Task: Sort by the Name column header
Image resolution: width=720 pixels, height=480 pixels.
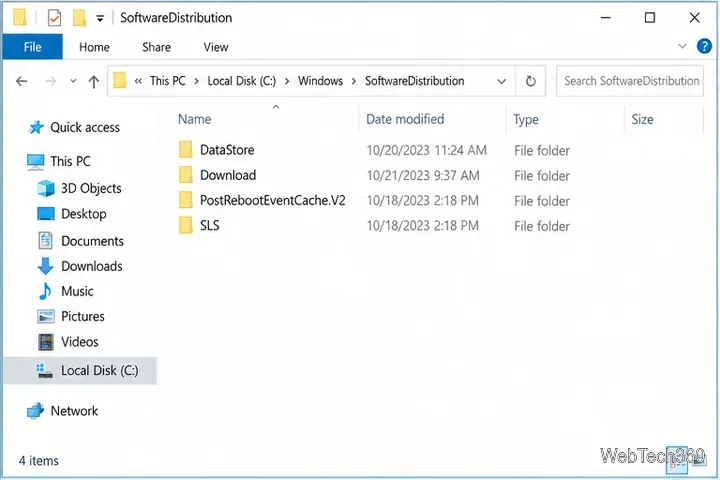Action: click(x=195, y=119)
